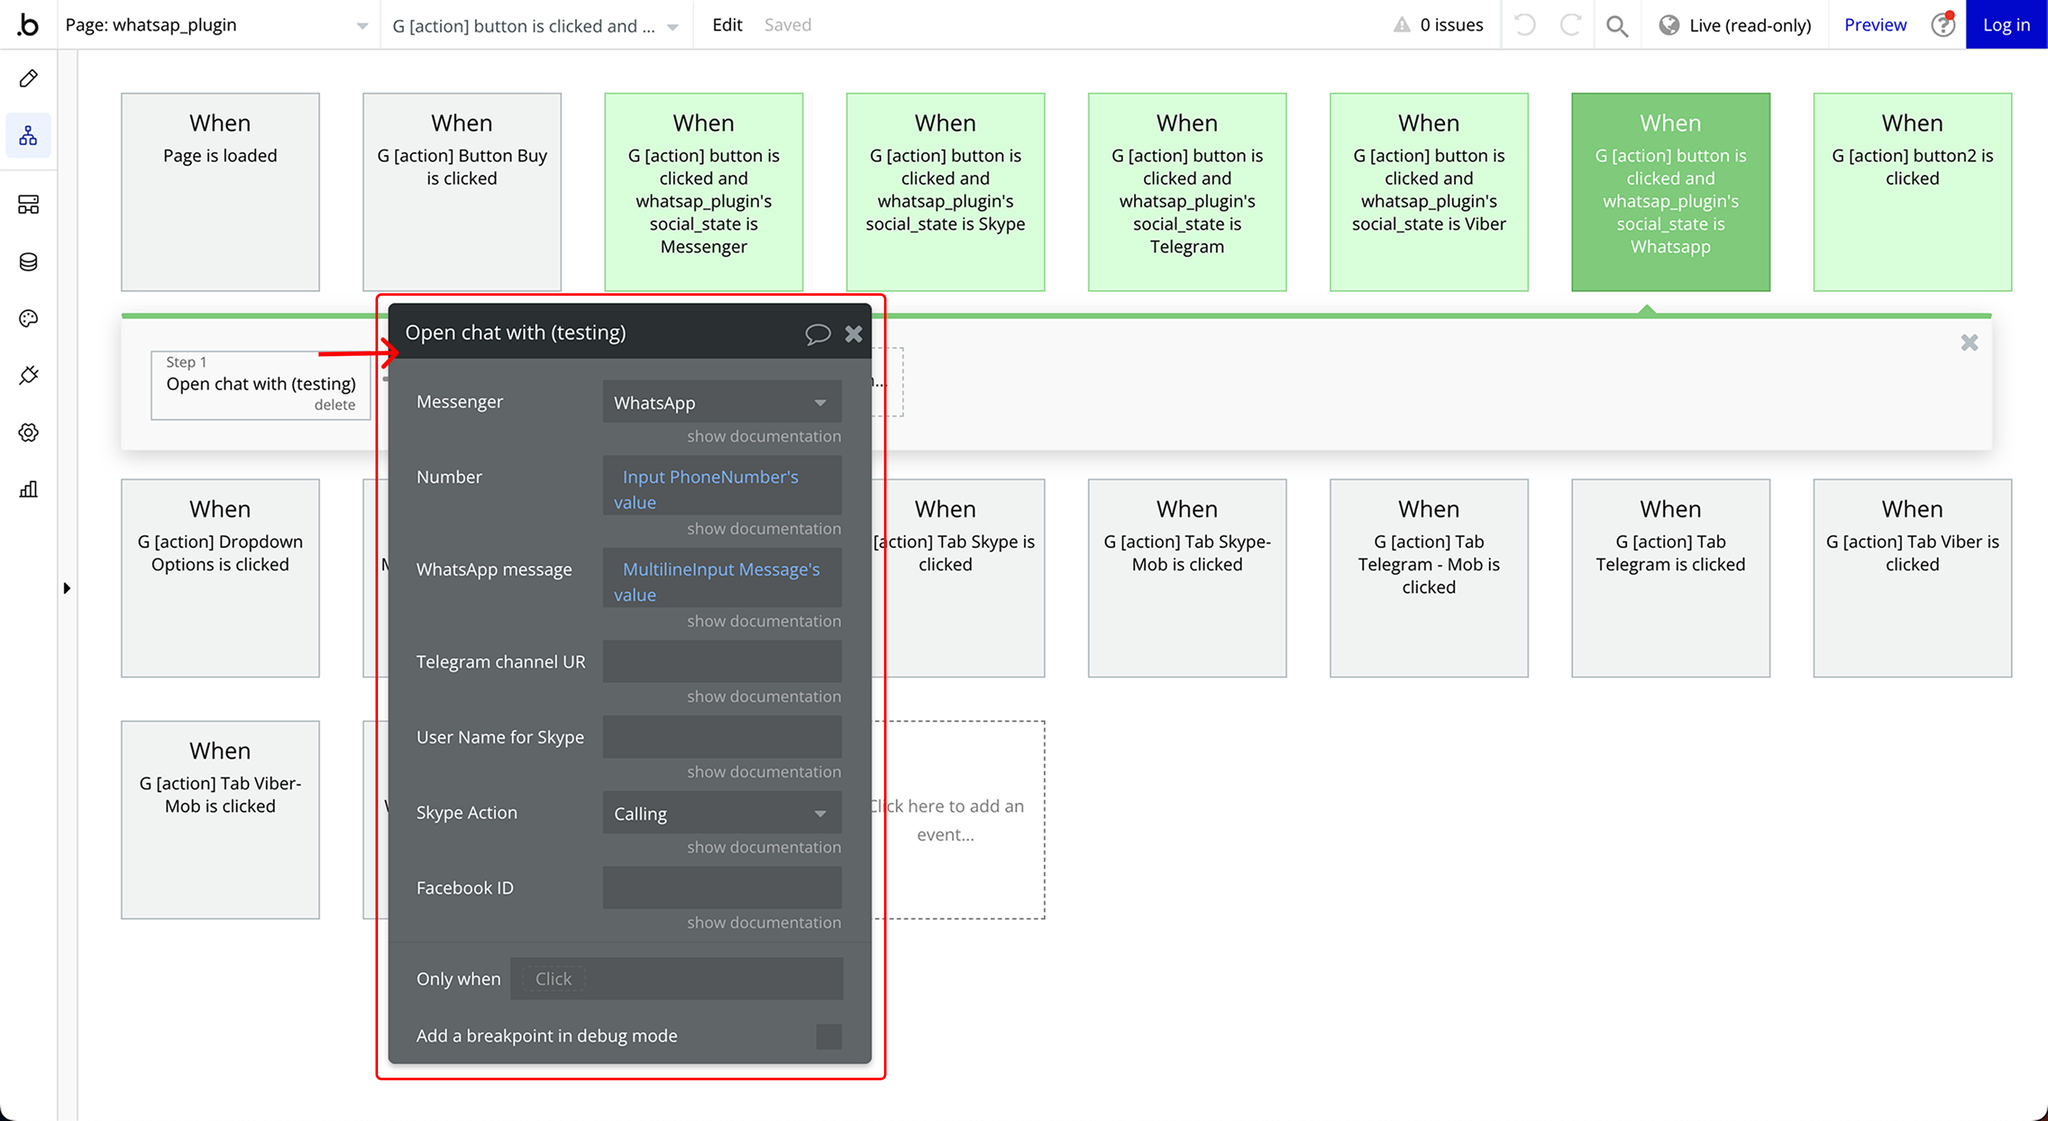
Task: Open the Edit menu in top bar
Action: click(x=727, y=25)
